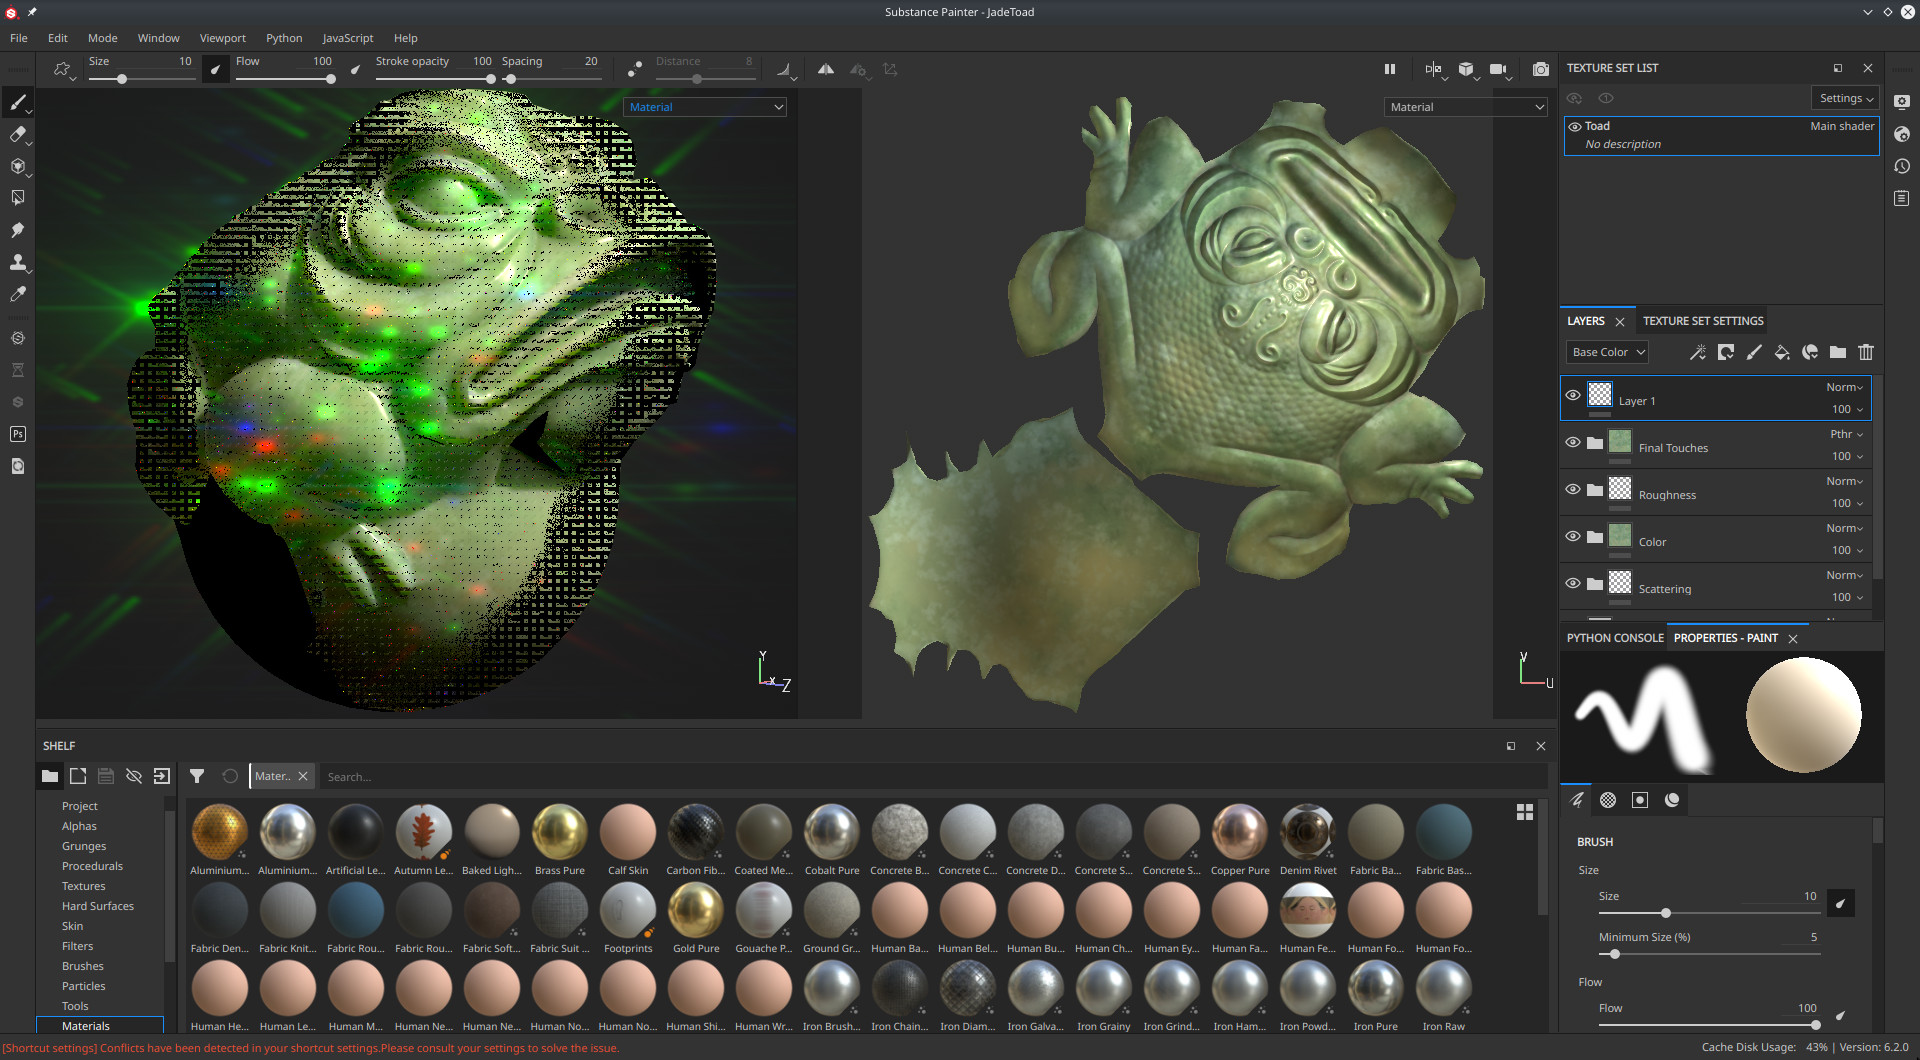Hide the Final Touches layer

click(x=1573, y=442)
